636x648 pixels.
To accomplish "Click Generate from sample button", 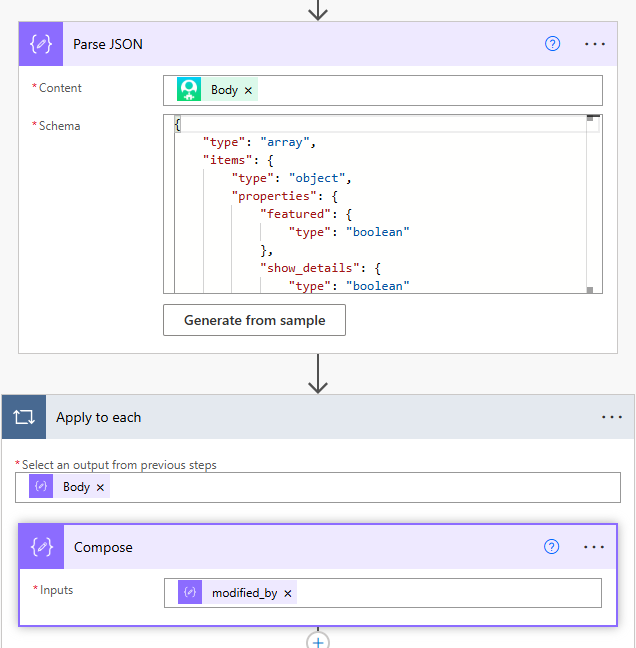I will coord(254,320).
